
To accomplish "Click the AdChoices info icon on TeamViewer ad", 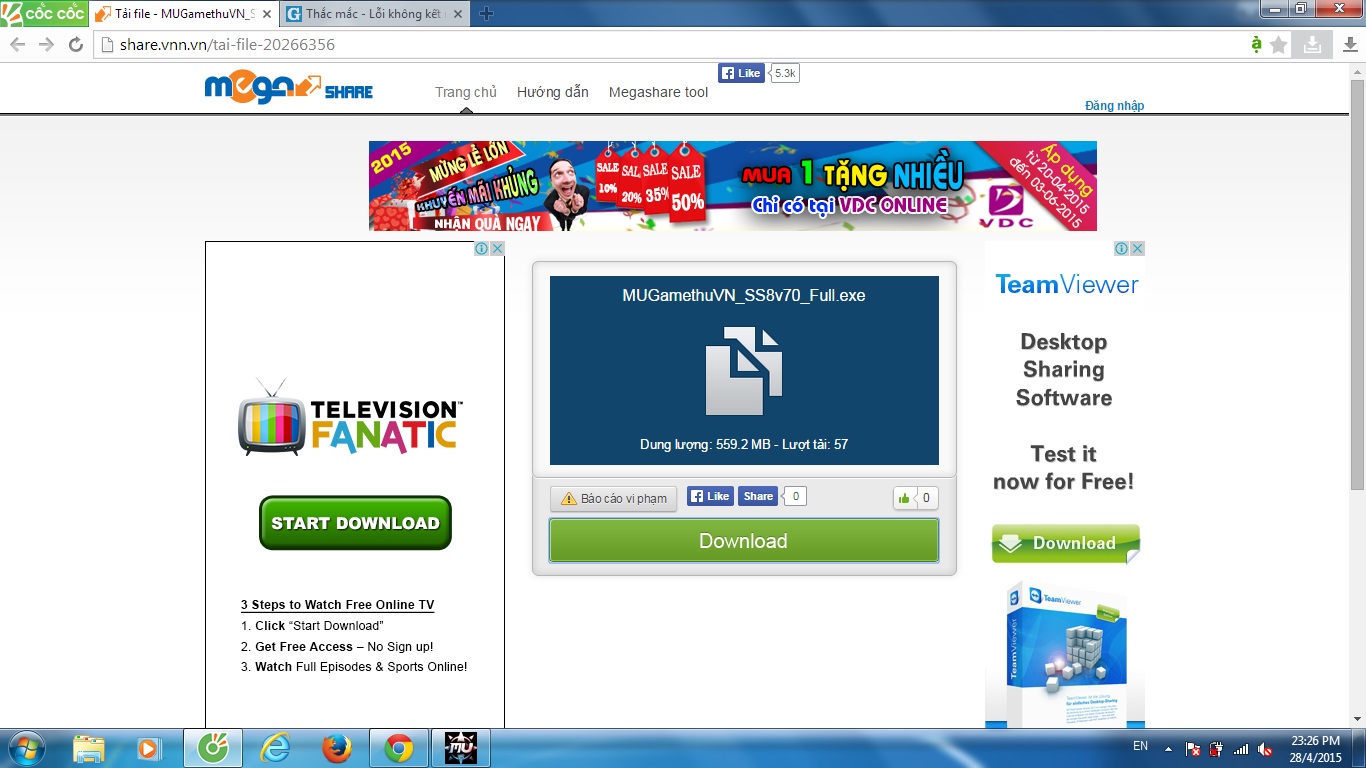I will click(x=1121, y=248).
